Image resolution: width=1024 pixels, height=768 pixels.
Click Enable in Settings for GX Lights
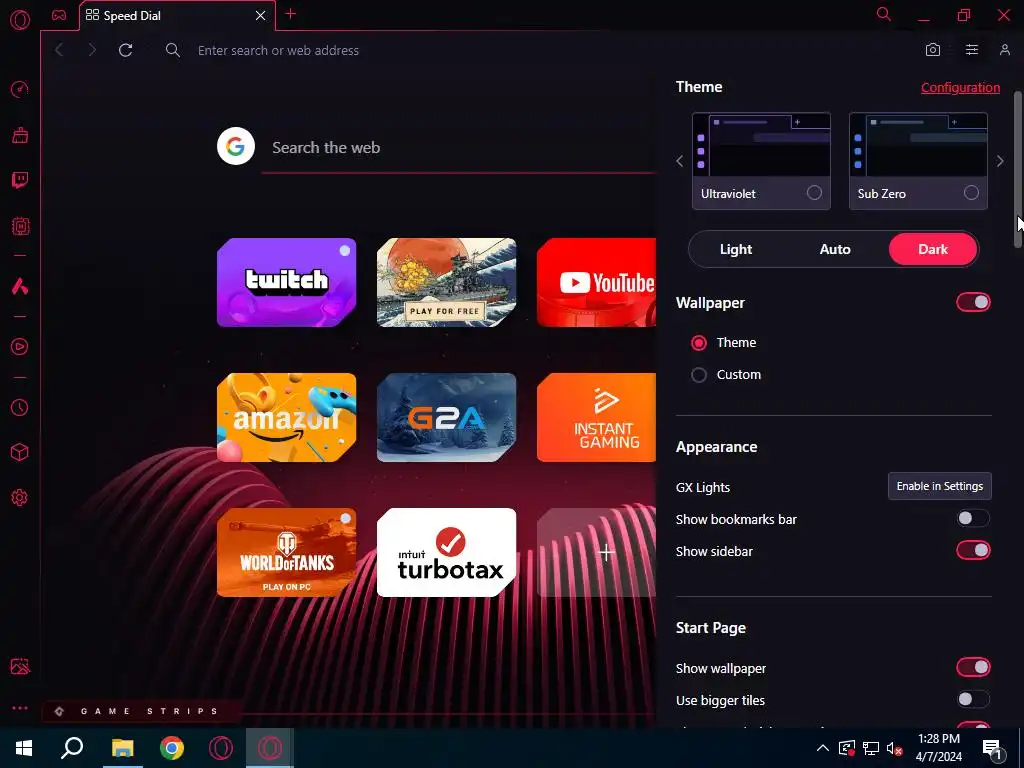coord(940,486)
